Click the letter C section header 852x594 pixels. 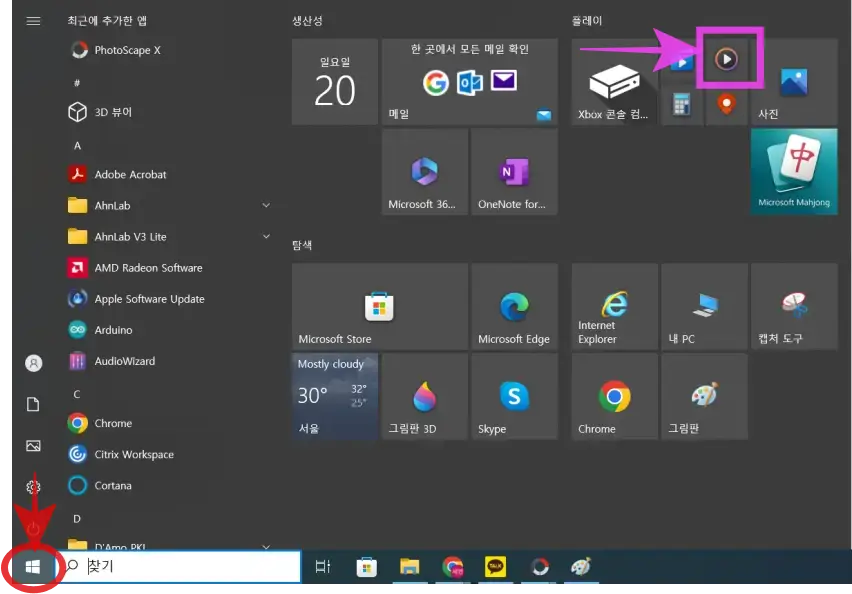tap(77, 394)
